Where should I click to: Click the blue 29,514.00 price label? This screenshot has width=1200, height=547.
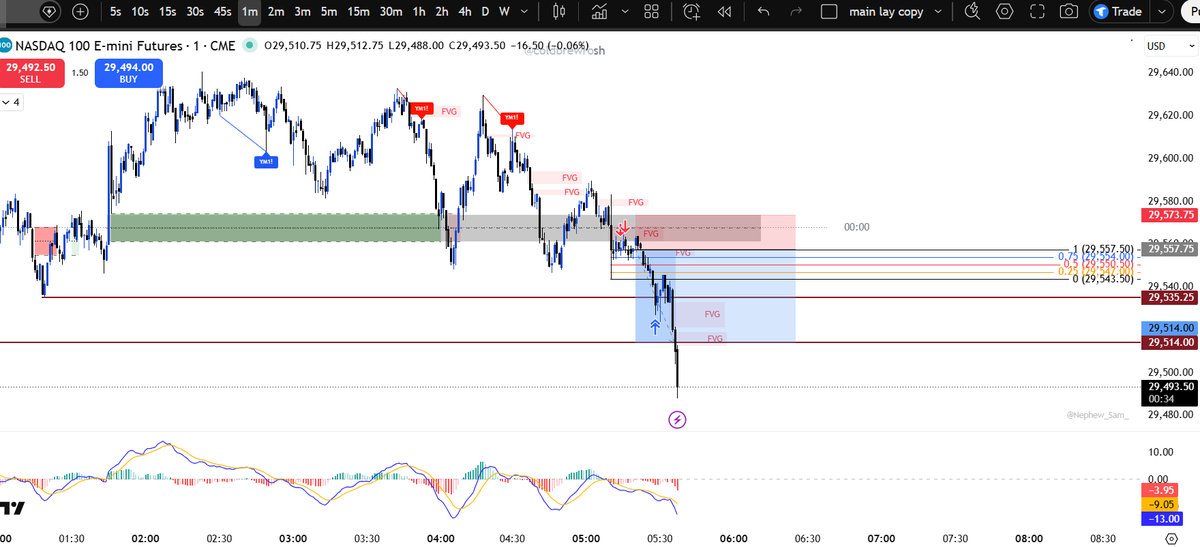[1169, 328]
